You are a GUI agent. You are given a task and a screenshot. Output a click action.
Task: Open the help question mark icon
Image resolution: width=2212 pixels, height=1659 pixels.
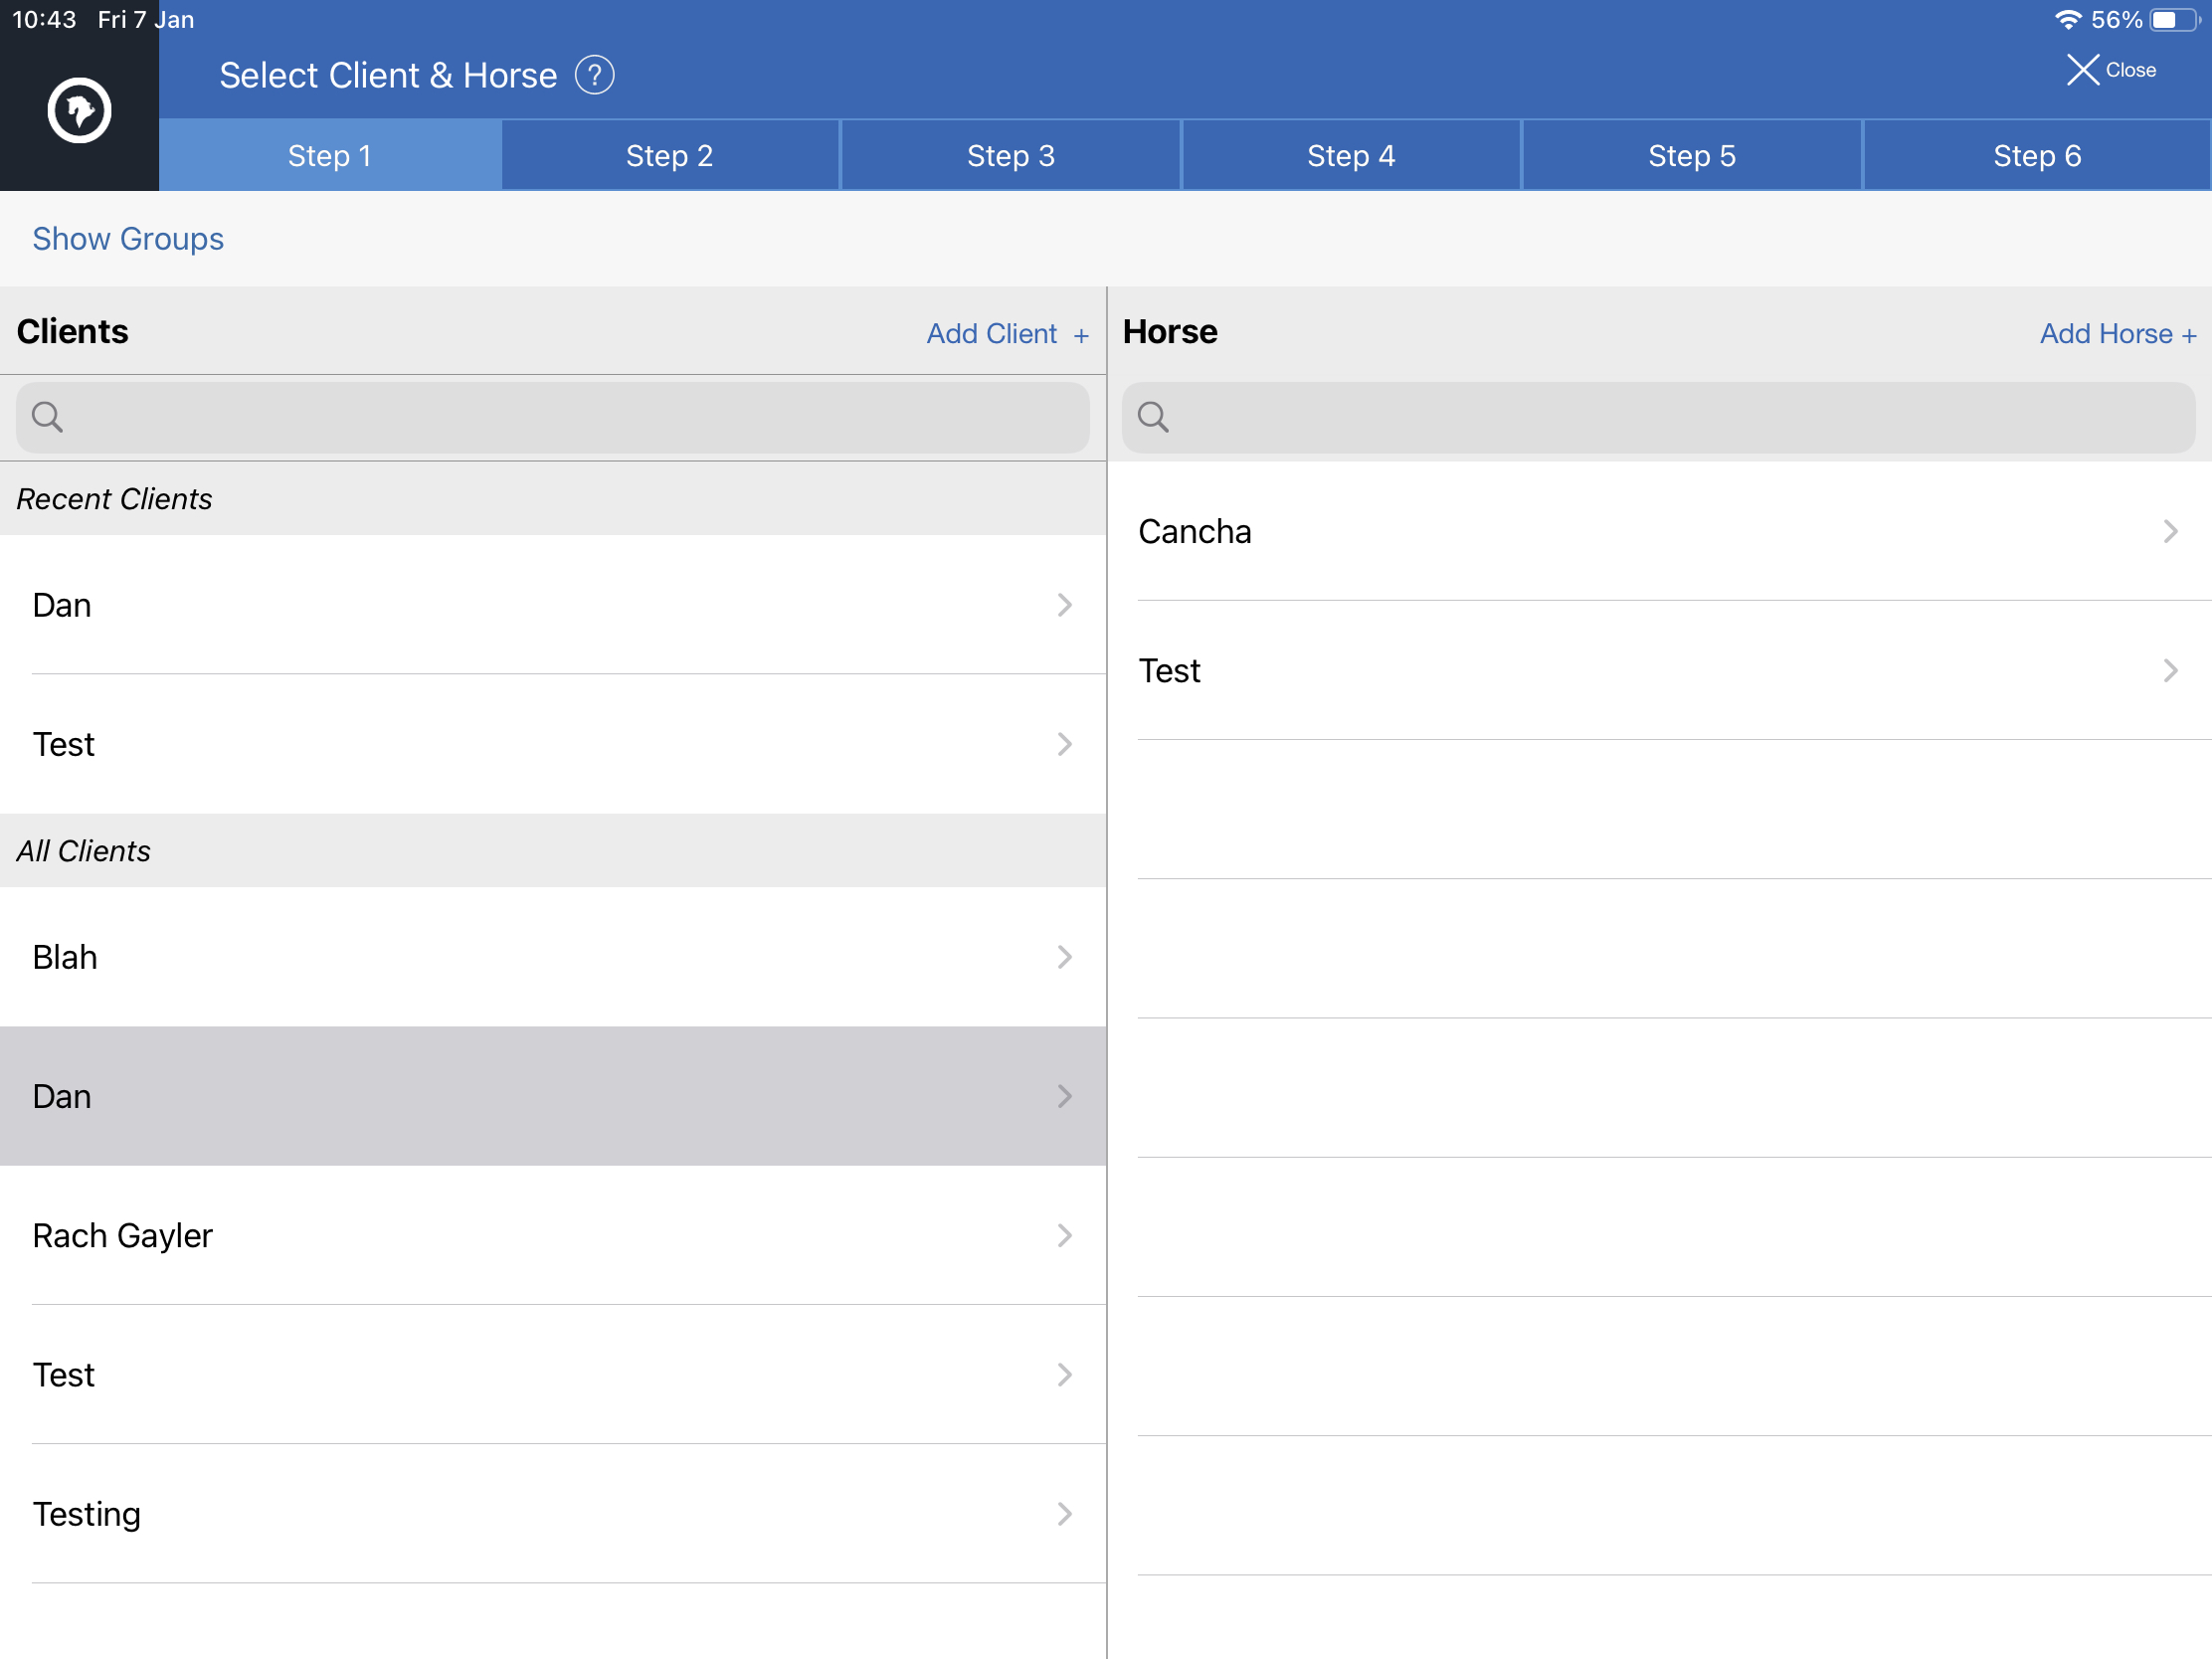(594, 75)
